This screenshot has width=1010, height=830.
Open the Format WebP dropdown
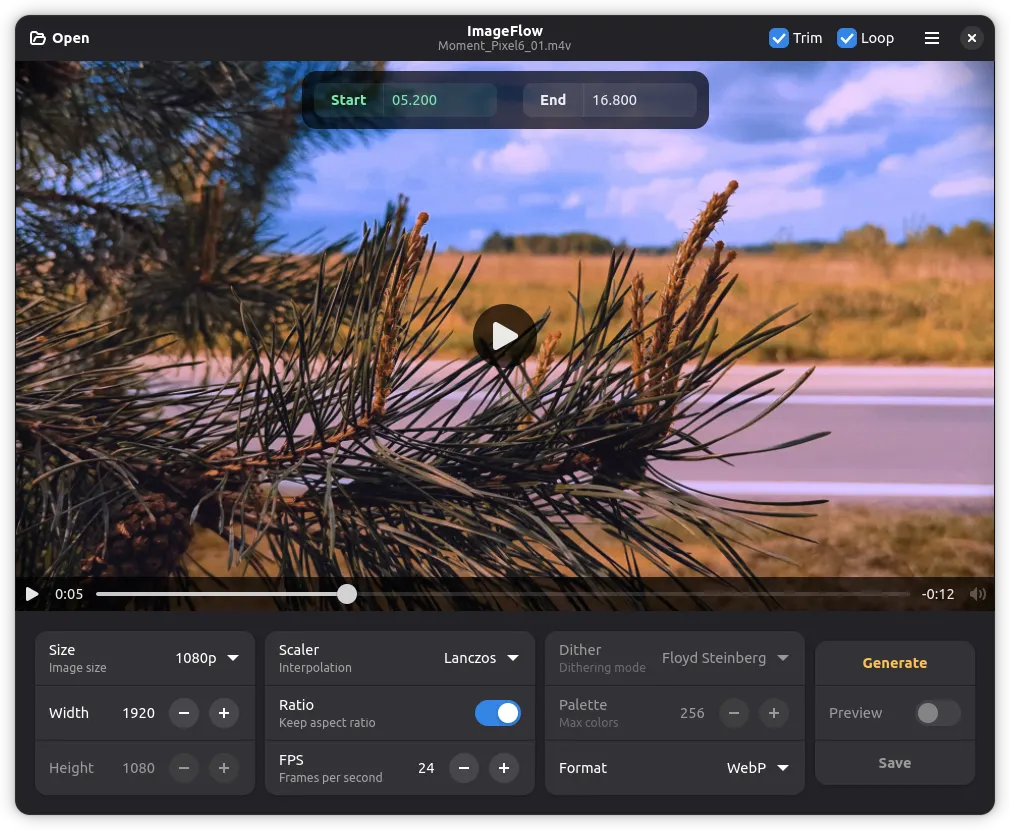pyautogui.click(x=758, y=768)
